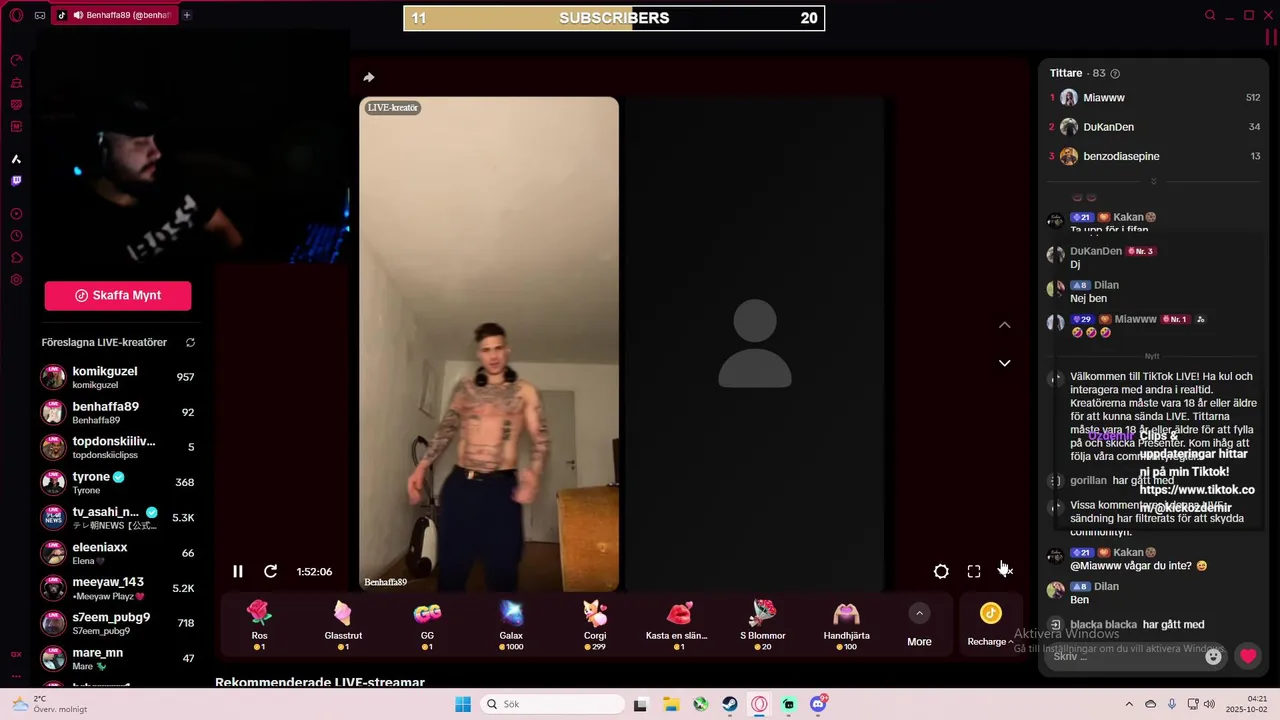Send the S Blommor gift
This screenshot has width=1280, height=720.
point(762,626)
